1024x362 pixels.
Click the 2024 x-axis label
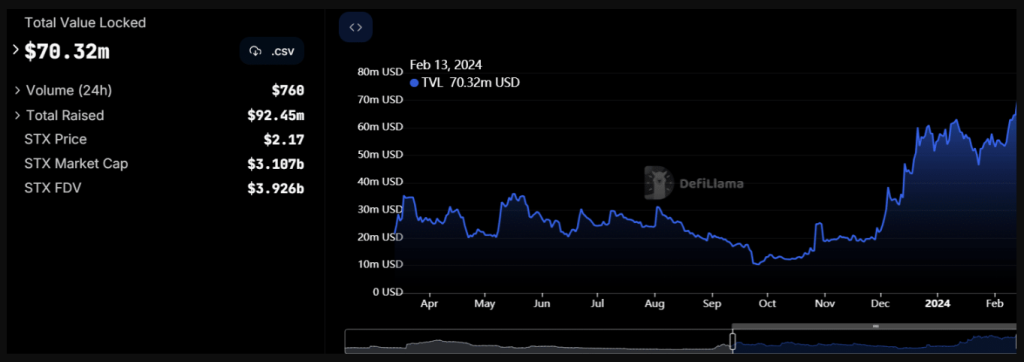(x=938, y=304)
